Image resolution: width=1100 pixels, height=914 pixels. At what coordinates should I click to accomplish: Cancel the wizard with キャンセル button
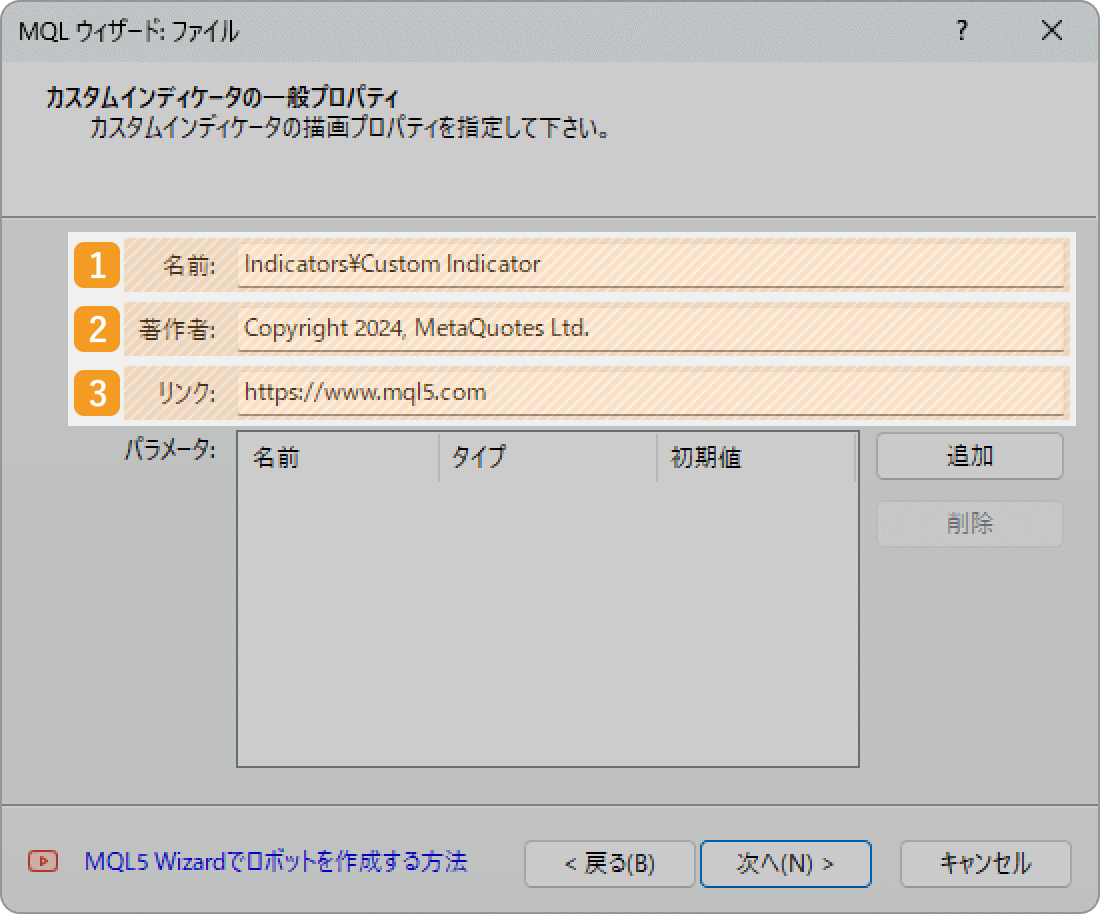click(x=986, y=863)
